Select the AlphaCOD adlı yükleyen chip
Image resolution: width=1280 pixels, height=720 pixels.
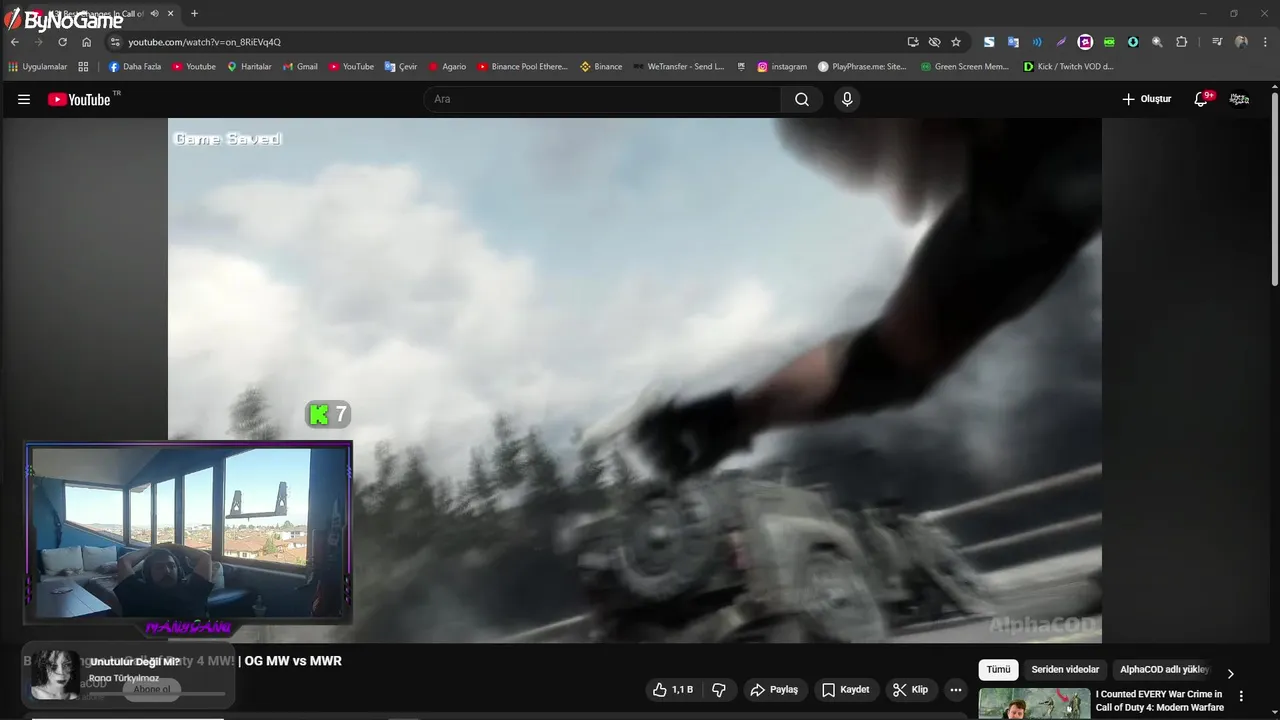[1164, 670]
